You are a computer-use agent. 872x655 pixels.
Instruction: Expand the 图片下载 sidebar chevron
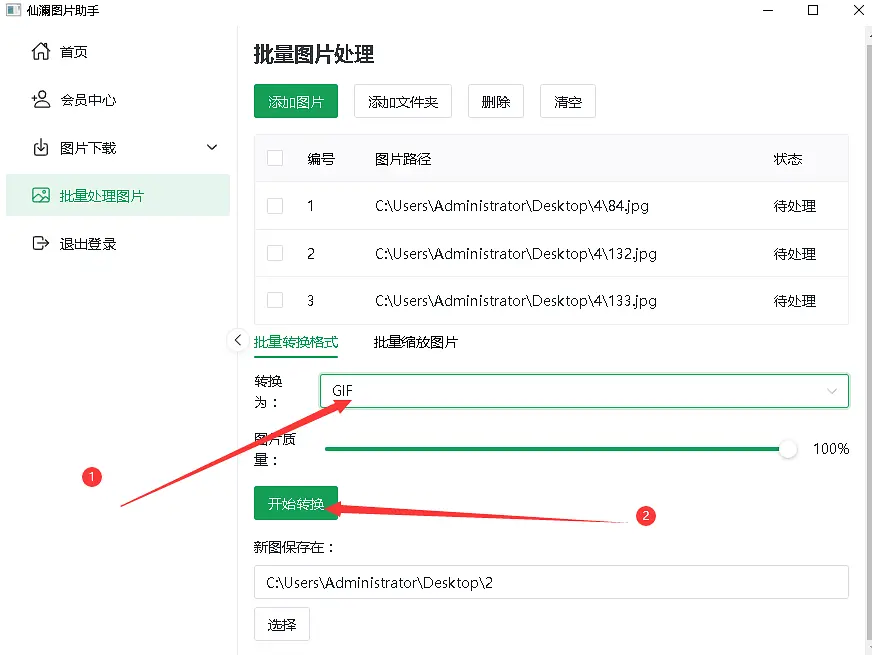pyautogui.click(x=211, y=147)
